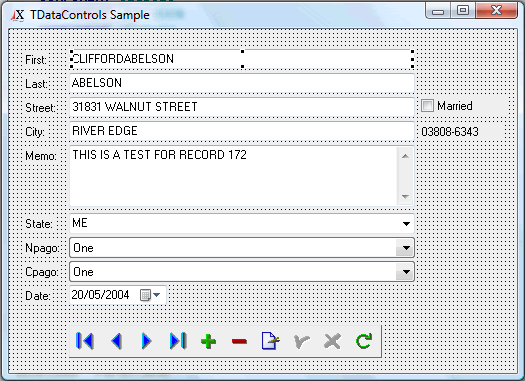The height and width of the screenshot is (381, 525).
Task: Click memo scrollbar down arrow
Action: [x=405, y=197]
